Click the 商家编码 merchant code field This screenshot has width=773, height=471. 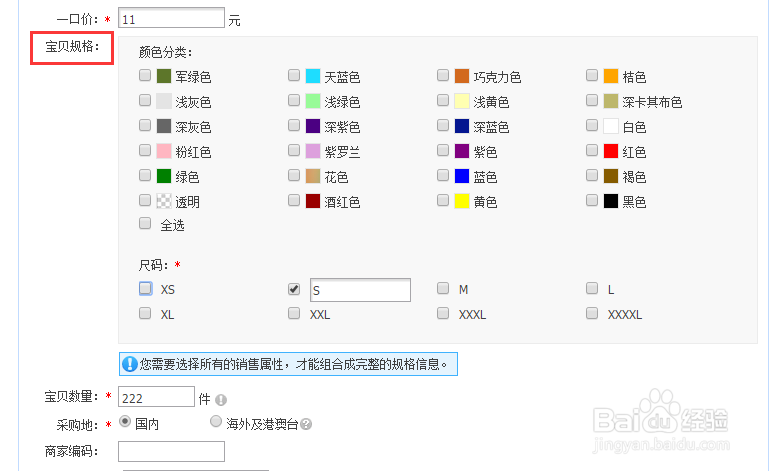(171, 451)
